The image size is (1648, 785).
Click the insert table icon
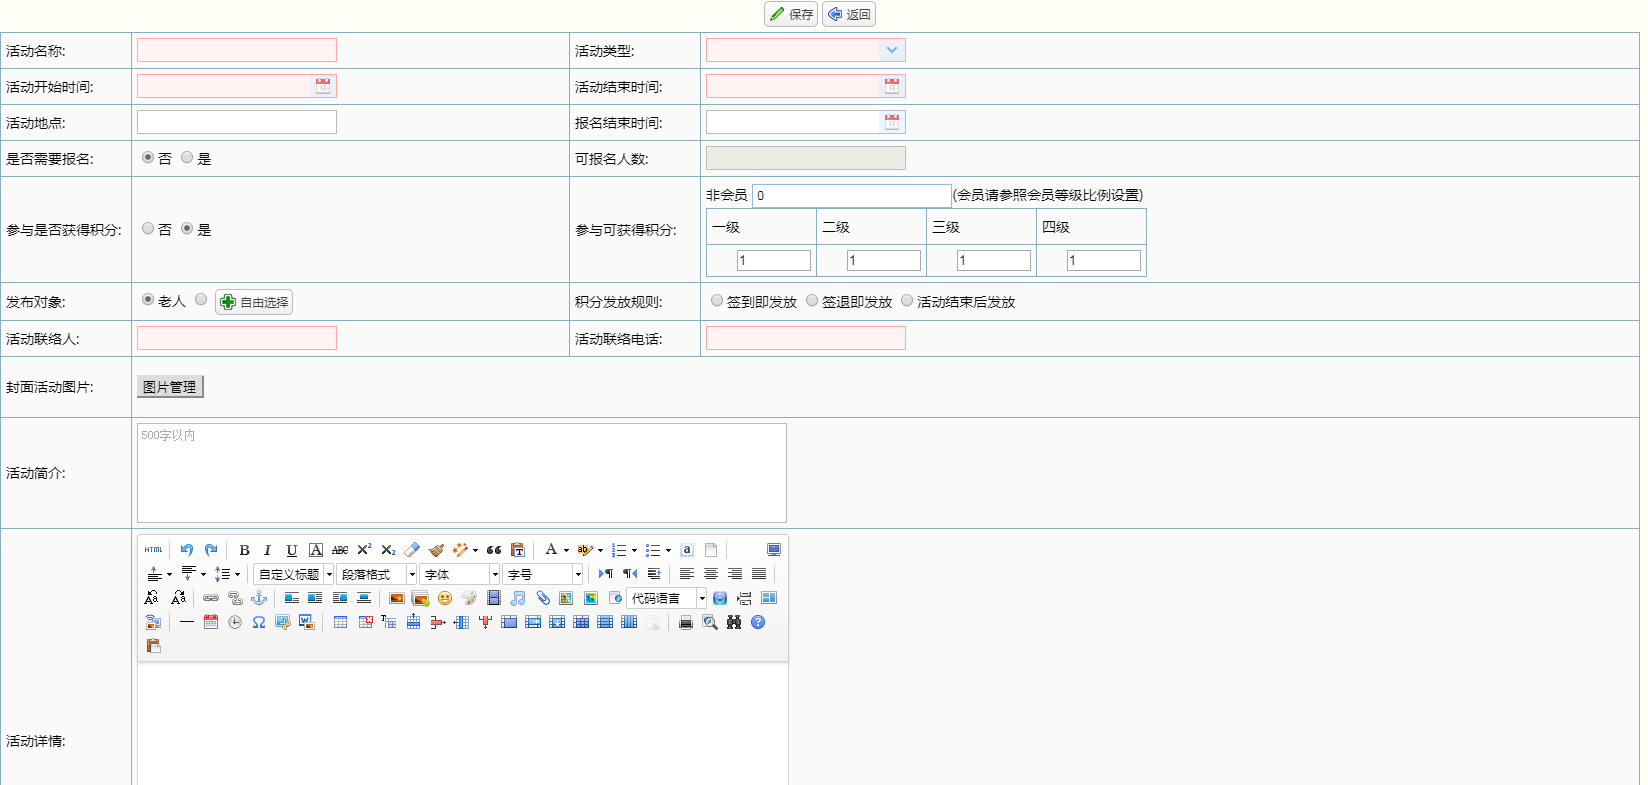pos(341,622)
